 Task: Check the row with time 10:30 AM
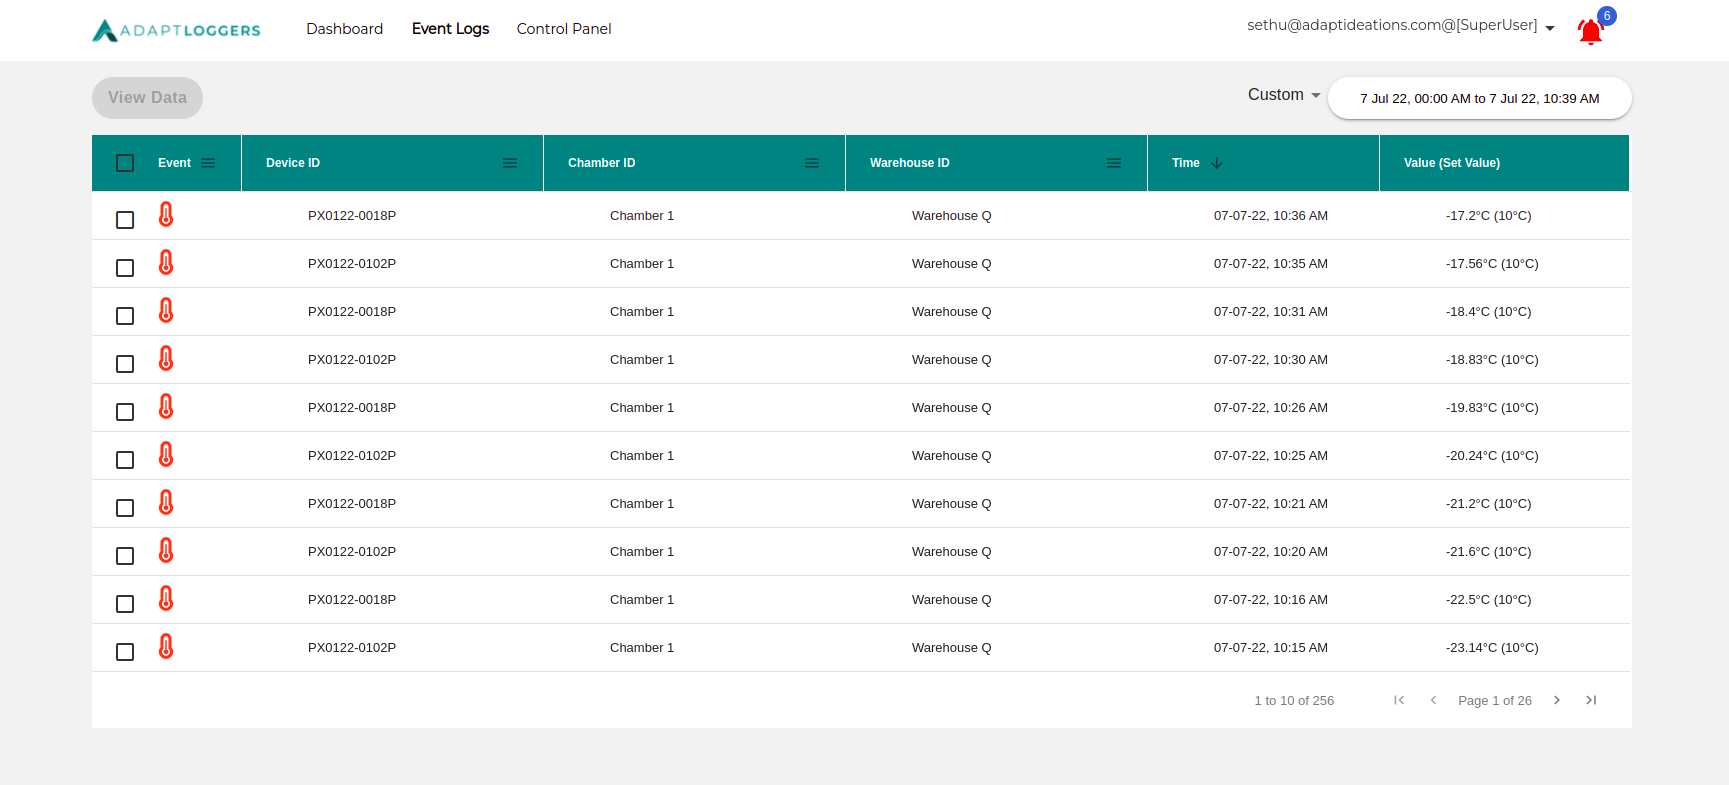pos(125,364)
